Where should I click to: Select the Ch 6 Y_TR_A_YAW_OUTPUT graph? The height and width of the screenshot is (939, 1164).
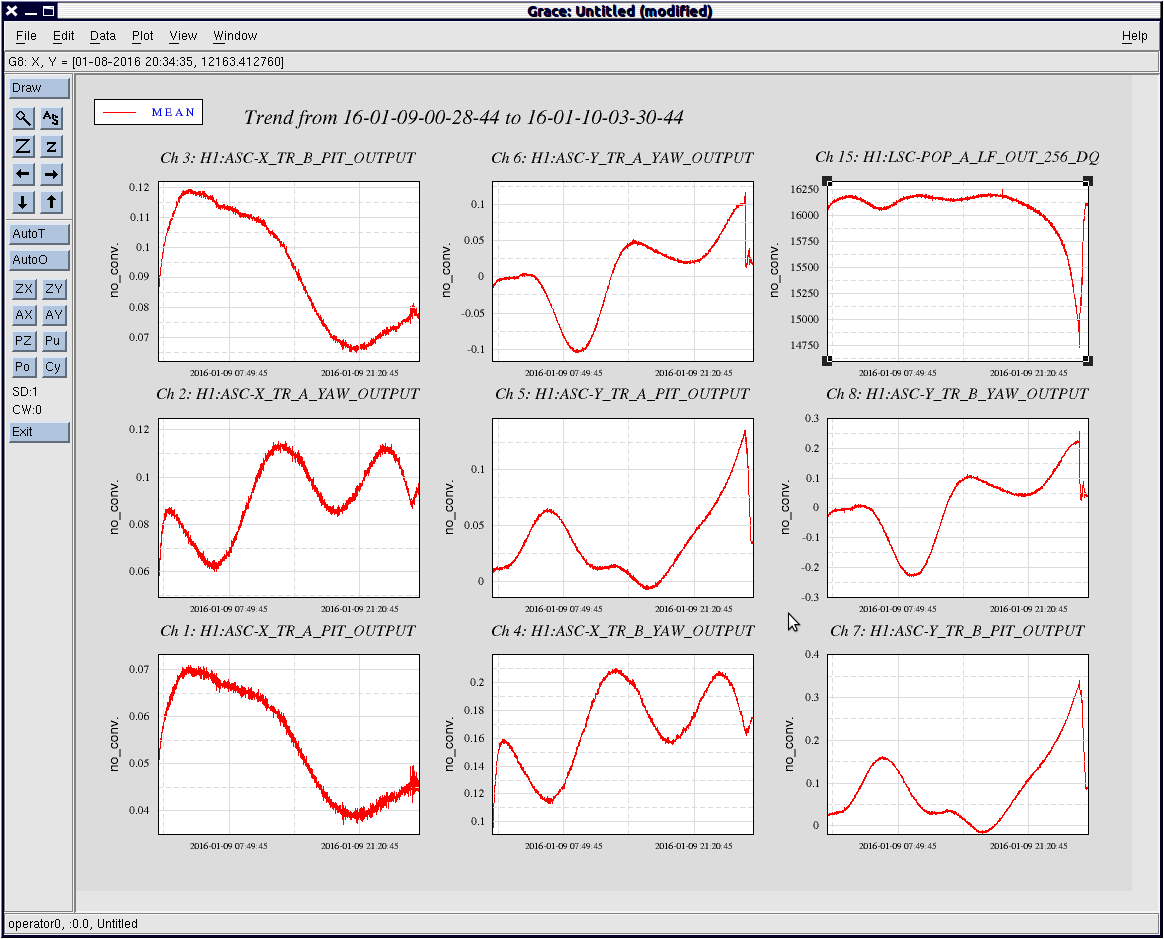(623, 272)
